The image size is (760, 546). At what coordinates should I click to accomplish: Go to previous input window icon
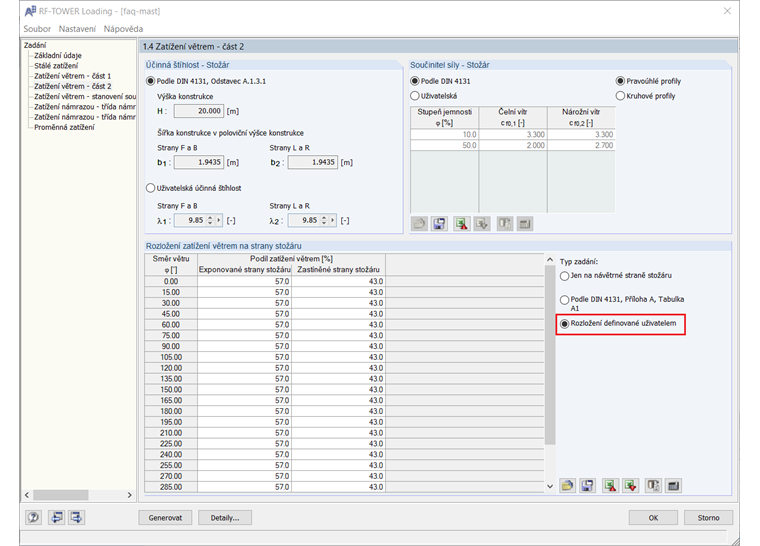coord(57,517)
